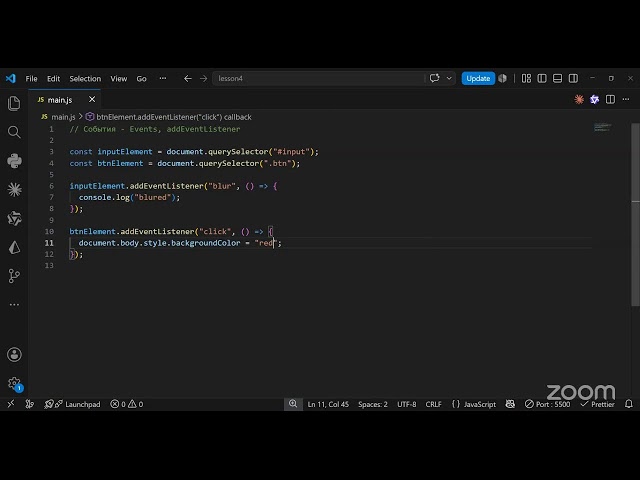Click inputElement on line 3
Viewport: 640px width, 480px height.
tap(124, 151)
